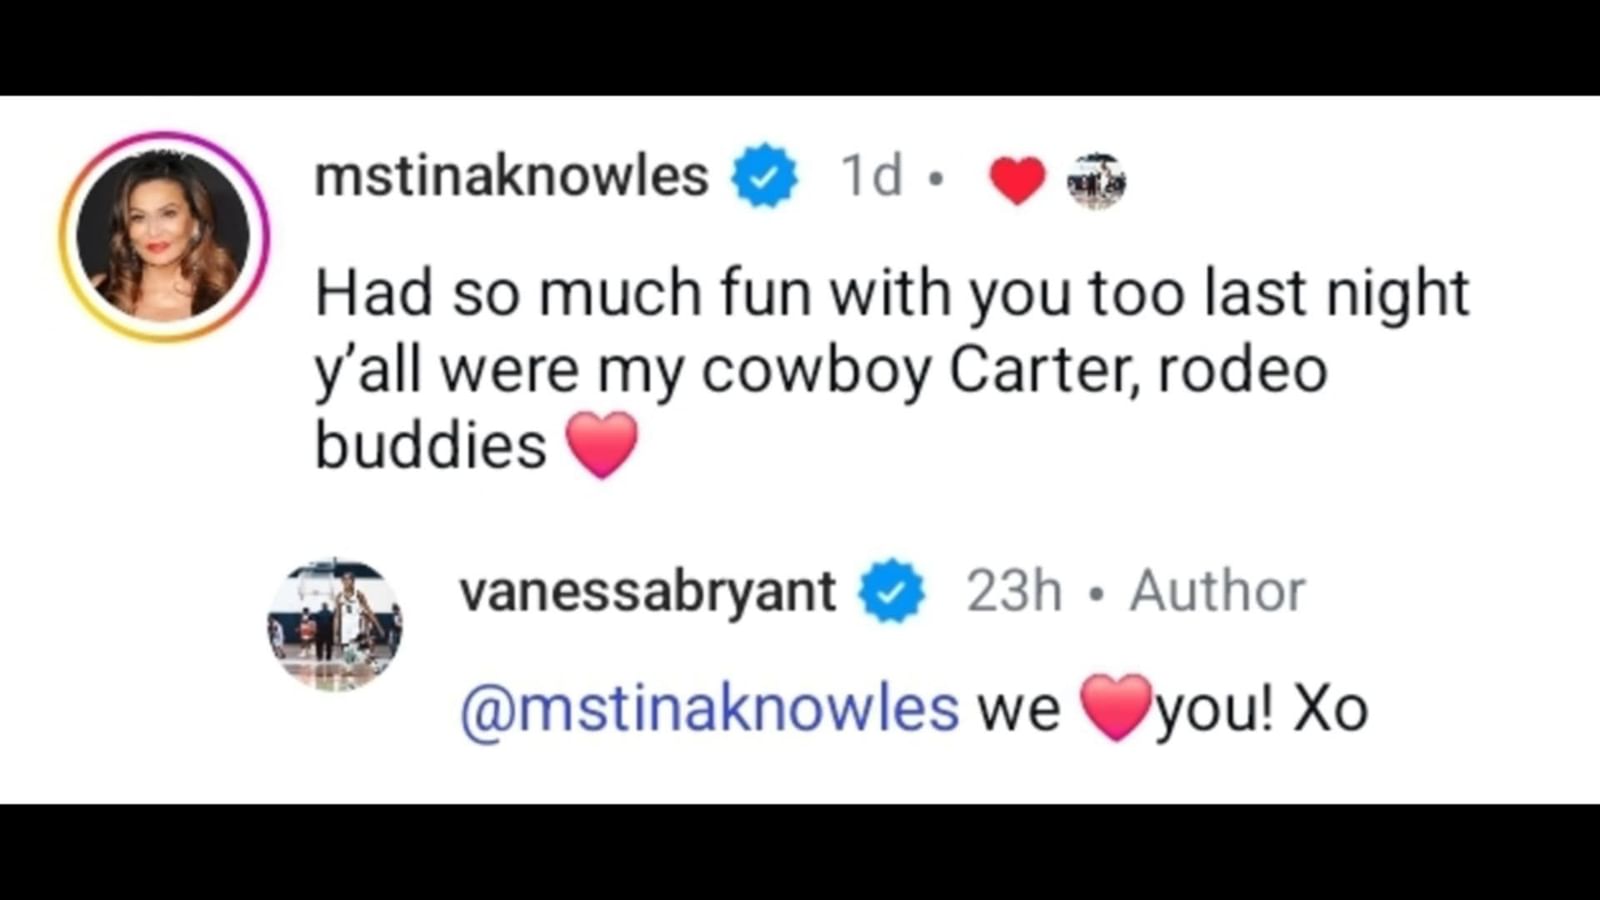The image size is (1600, 900).
Task: Click mstinaknowles' verified blue checkmark badge
Action: tap(764, 175)
